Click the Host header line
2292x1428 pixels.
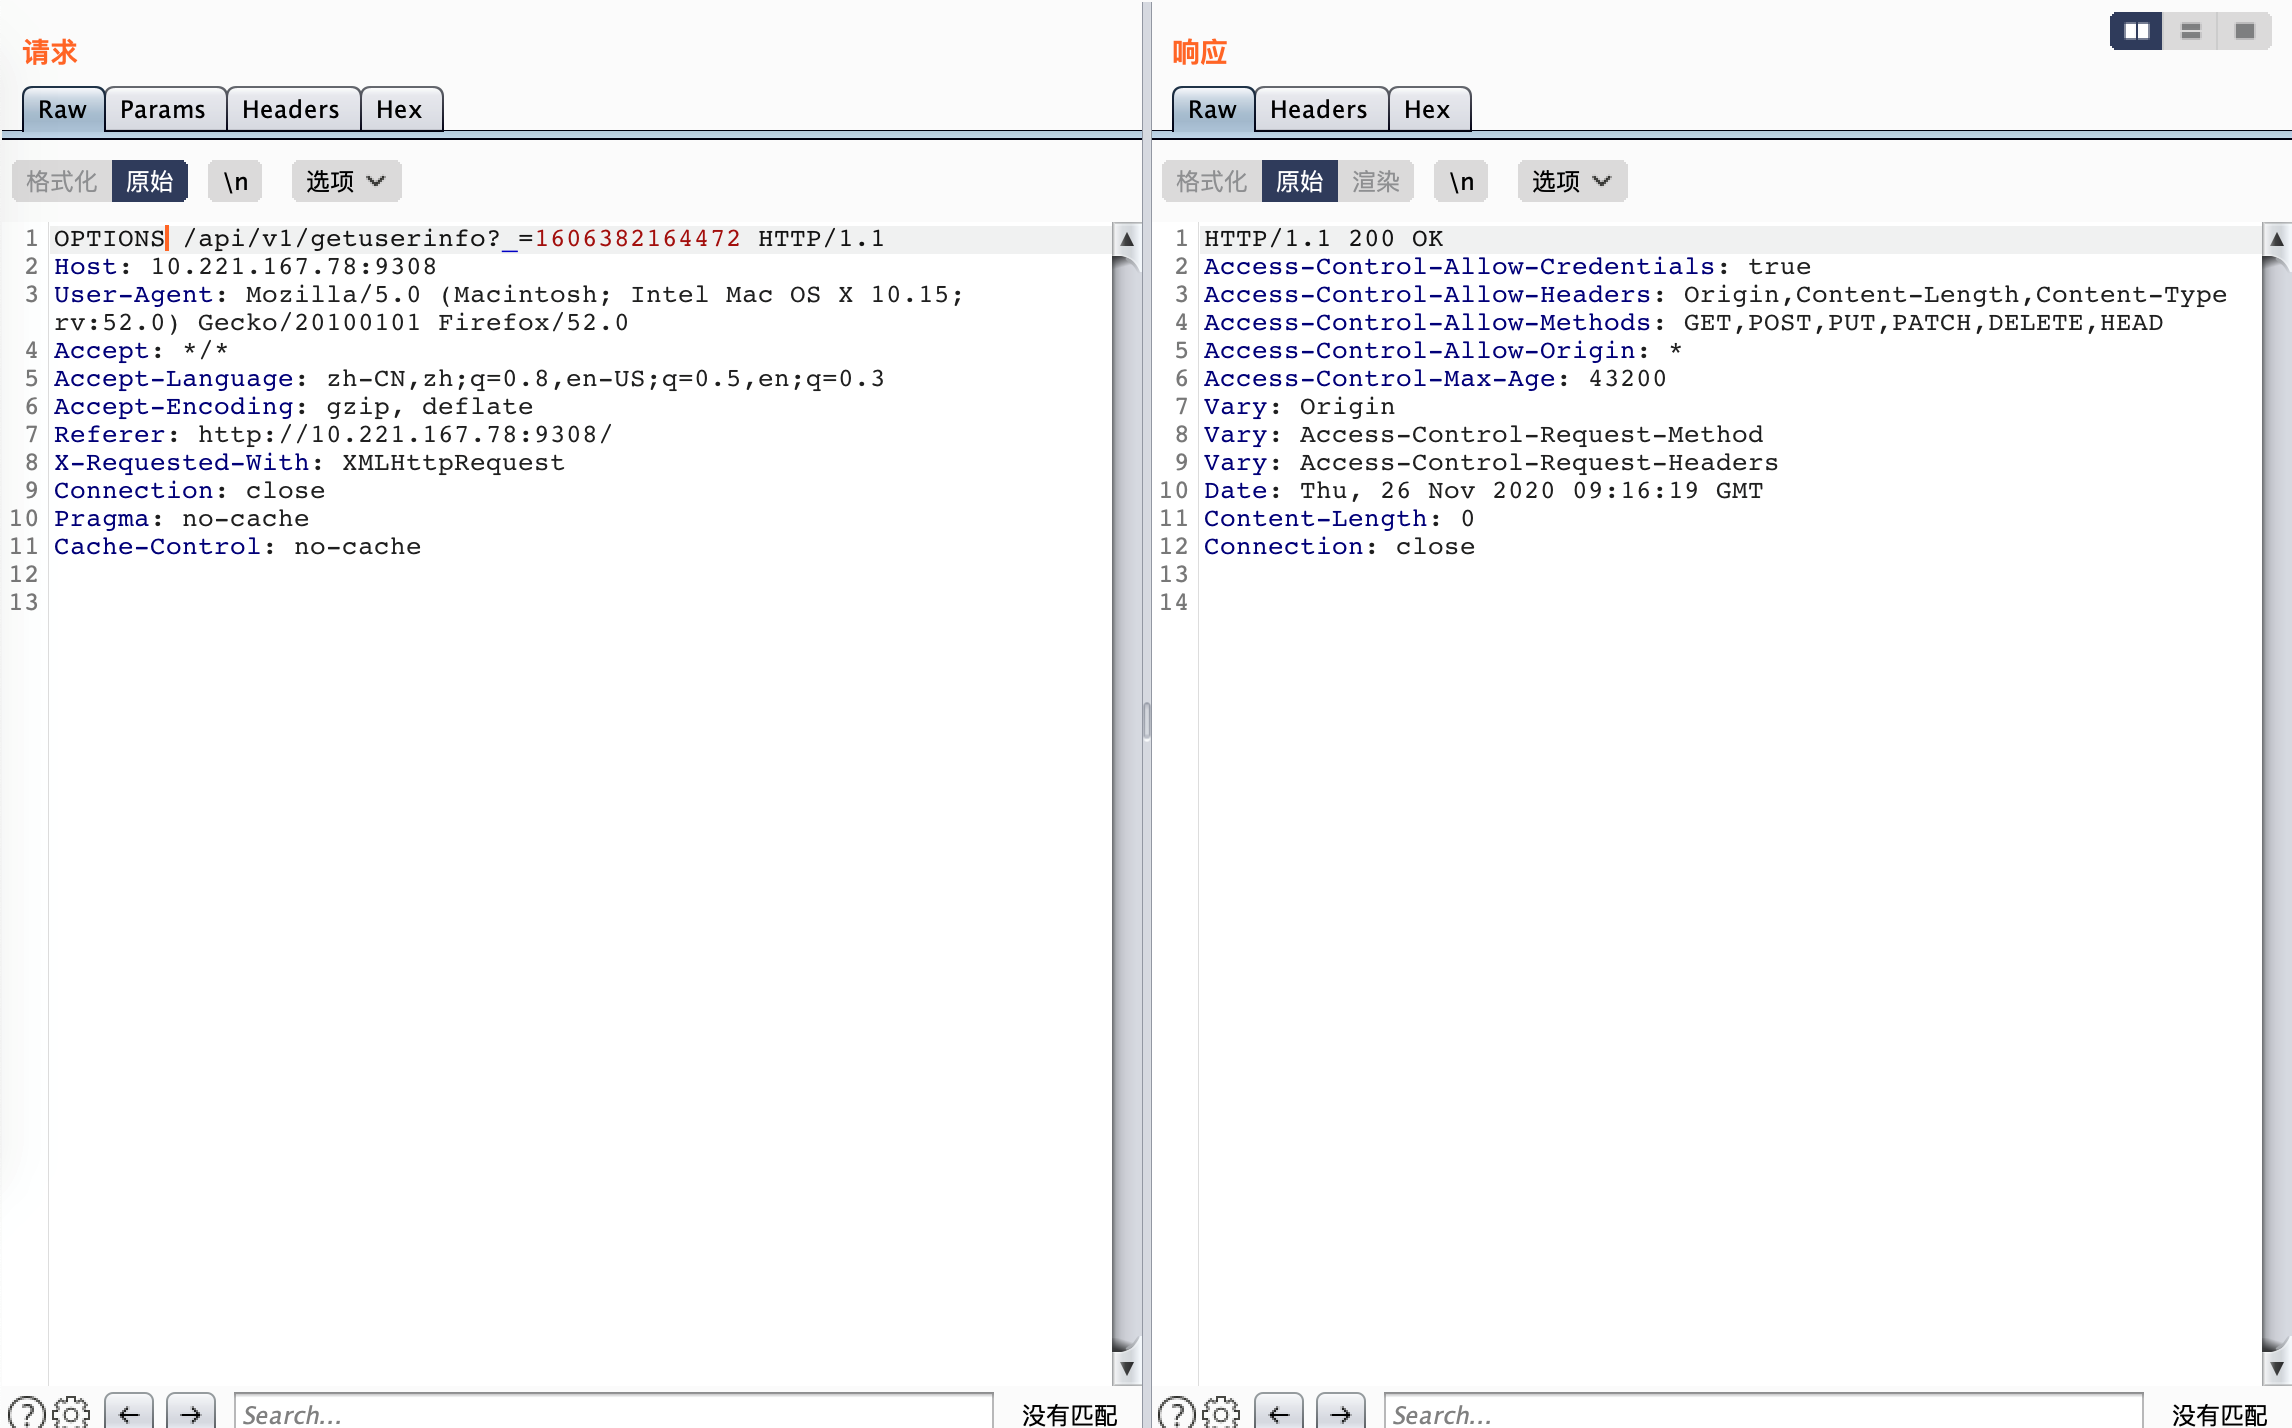click(x=245, y=267)
